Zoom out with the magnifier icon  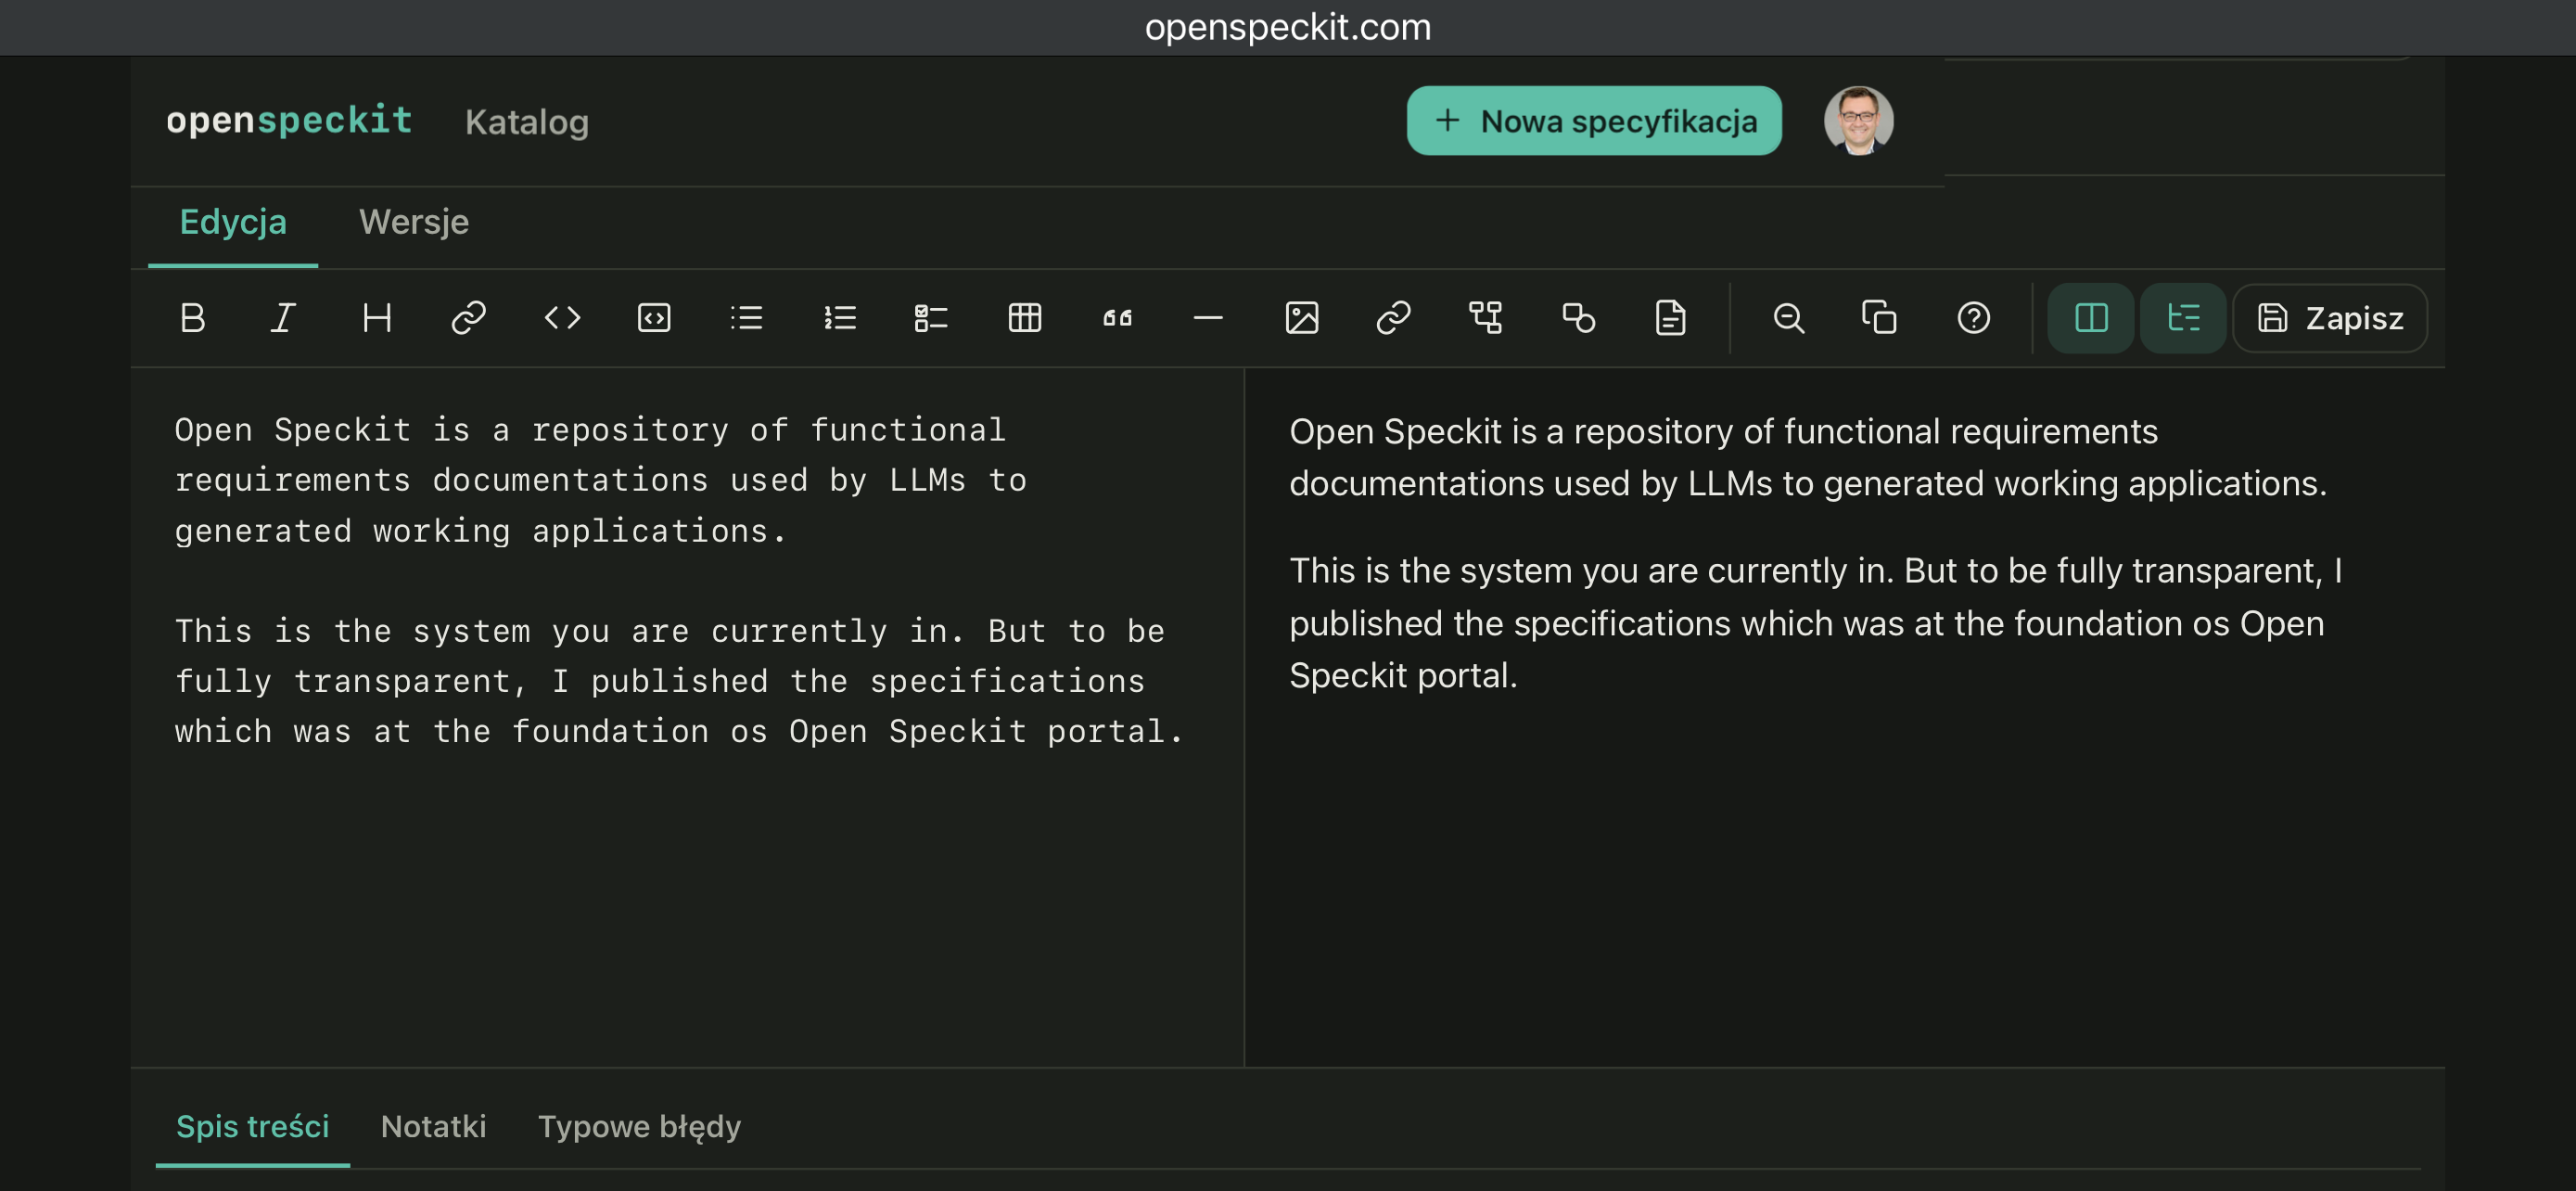tap(1789, 318)
